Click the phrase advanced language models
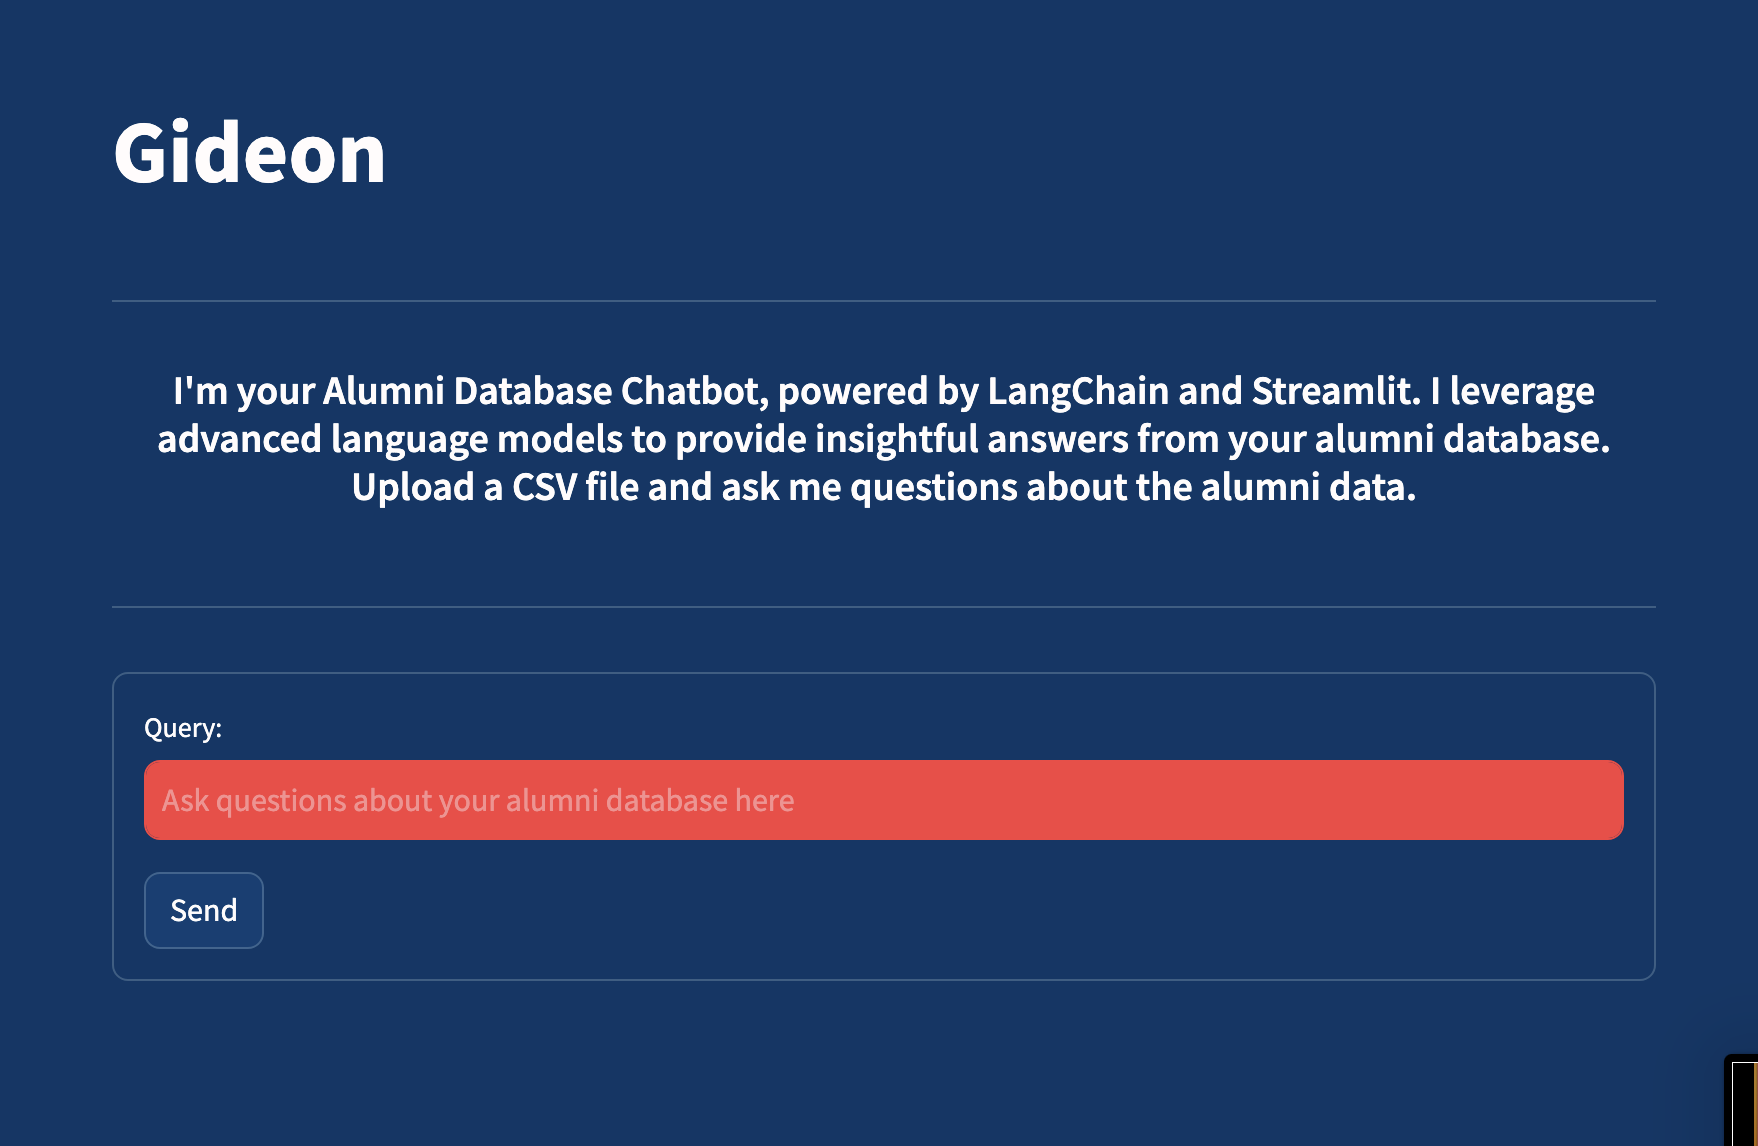 (x=390, y=439)
